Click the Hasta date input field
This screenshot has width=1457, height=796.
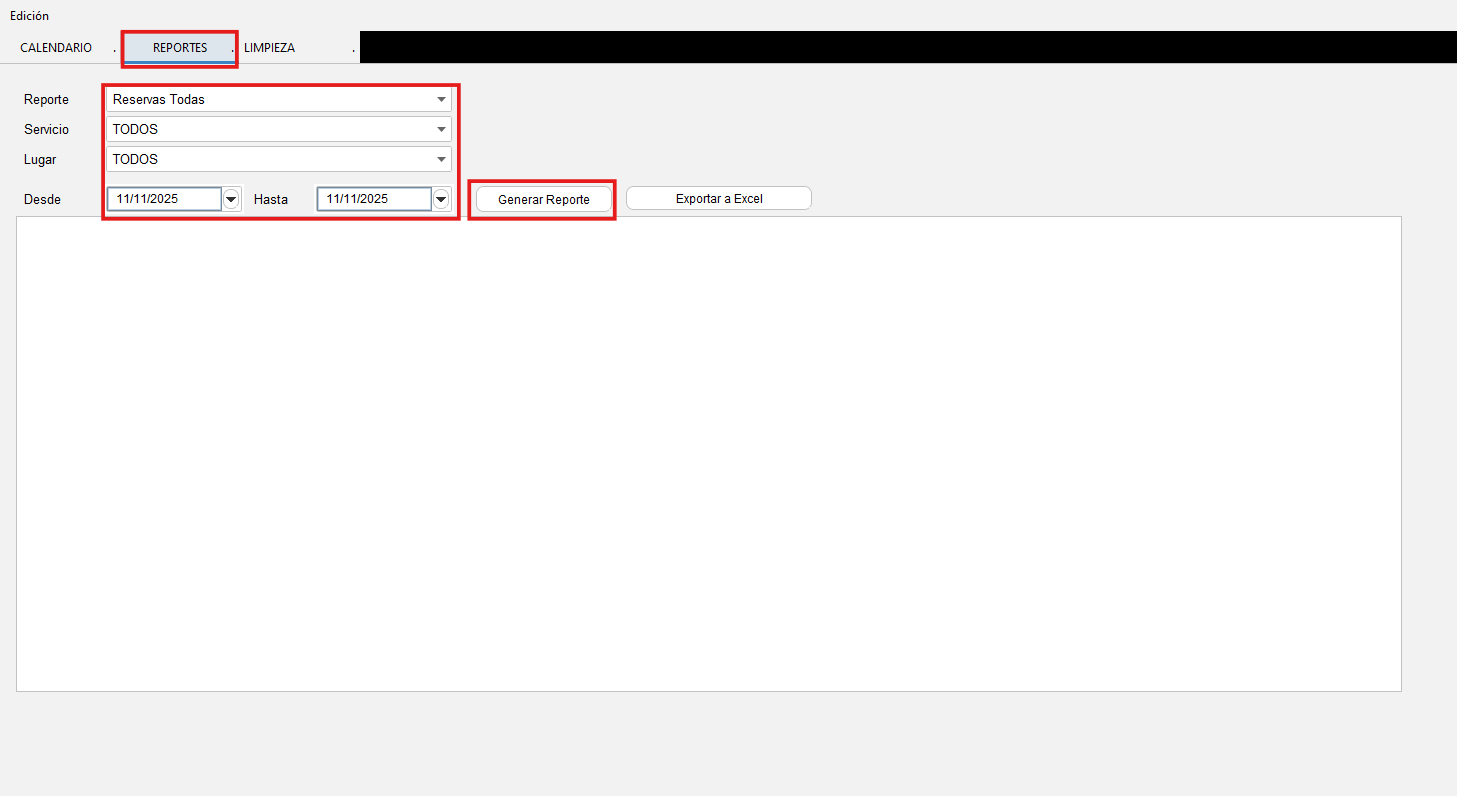tap(374, 199)
